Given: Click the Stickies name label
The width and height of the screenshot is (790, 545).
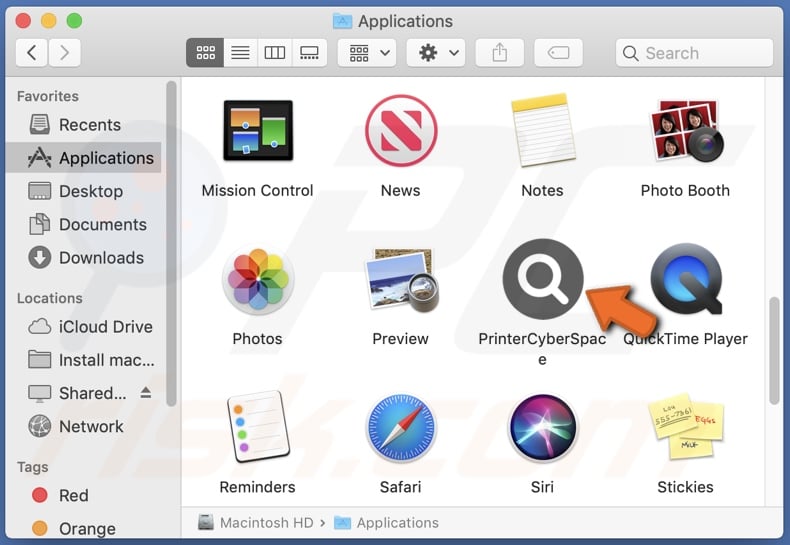Looking at the screenshot, I should [685, 487].
